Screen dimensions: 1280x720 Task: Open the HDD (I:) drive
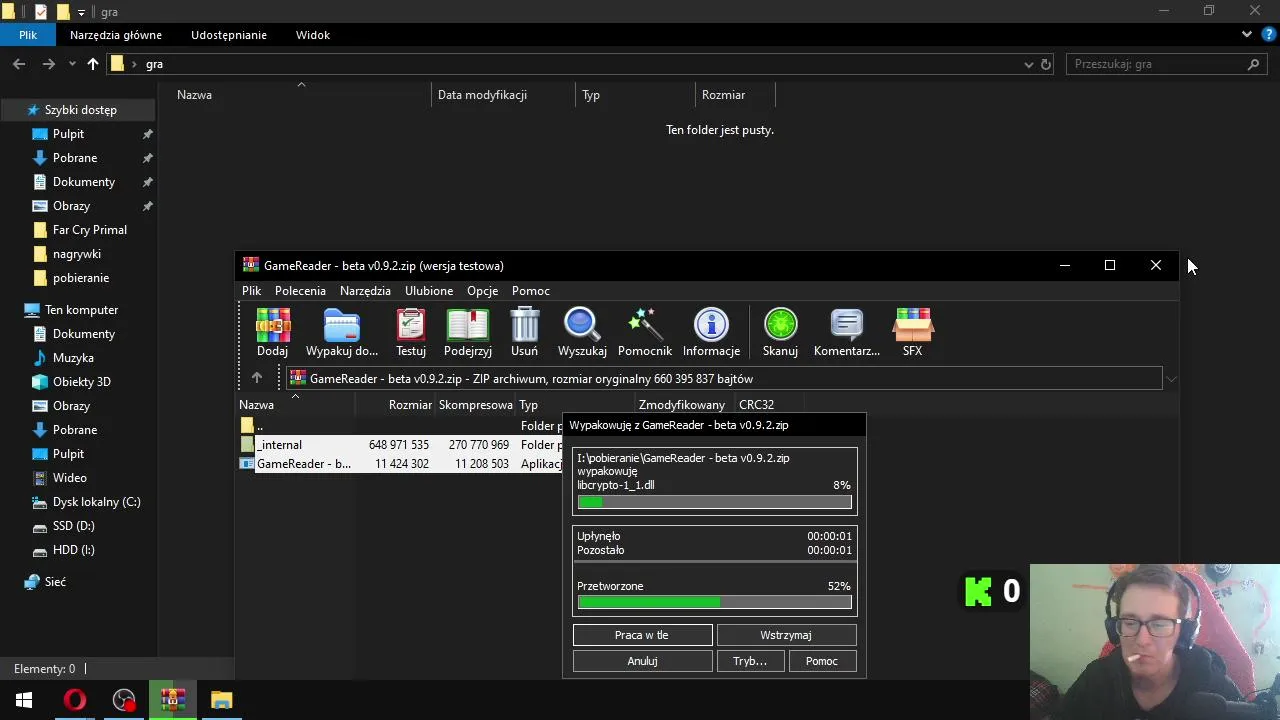click(73, 550)
